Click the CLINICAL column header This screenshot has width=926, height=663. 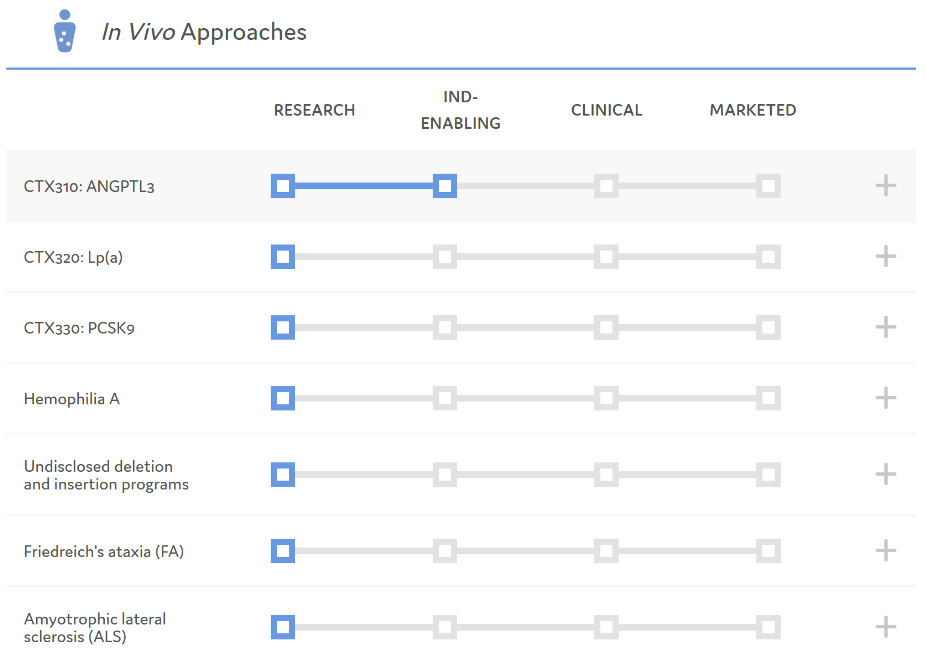point(606,110)
